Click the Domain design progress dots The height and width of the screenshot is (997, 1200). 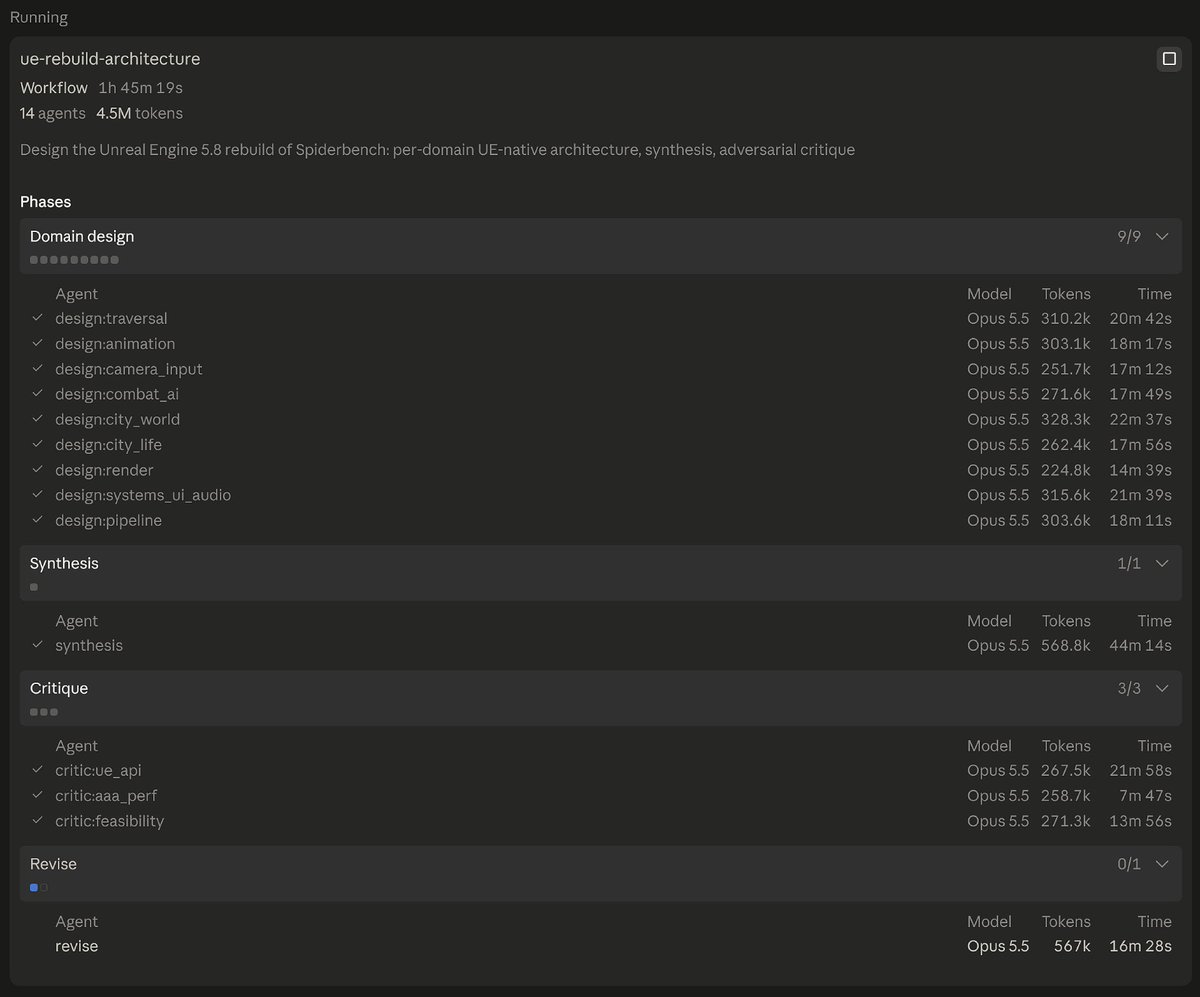pyautogui.click(x=74, y=260)
